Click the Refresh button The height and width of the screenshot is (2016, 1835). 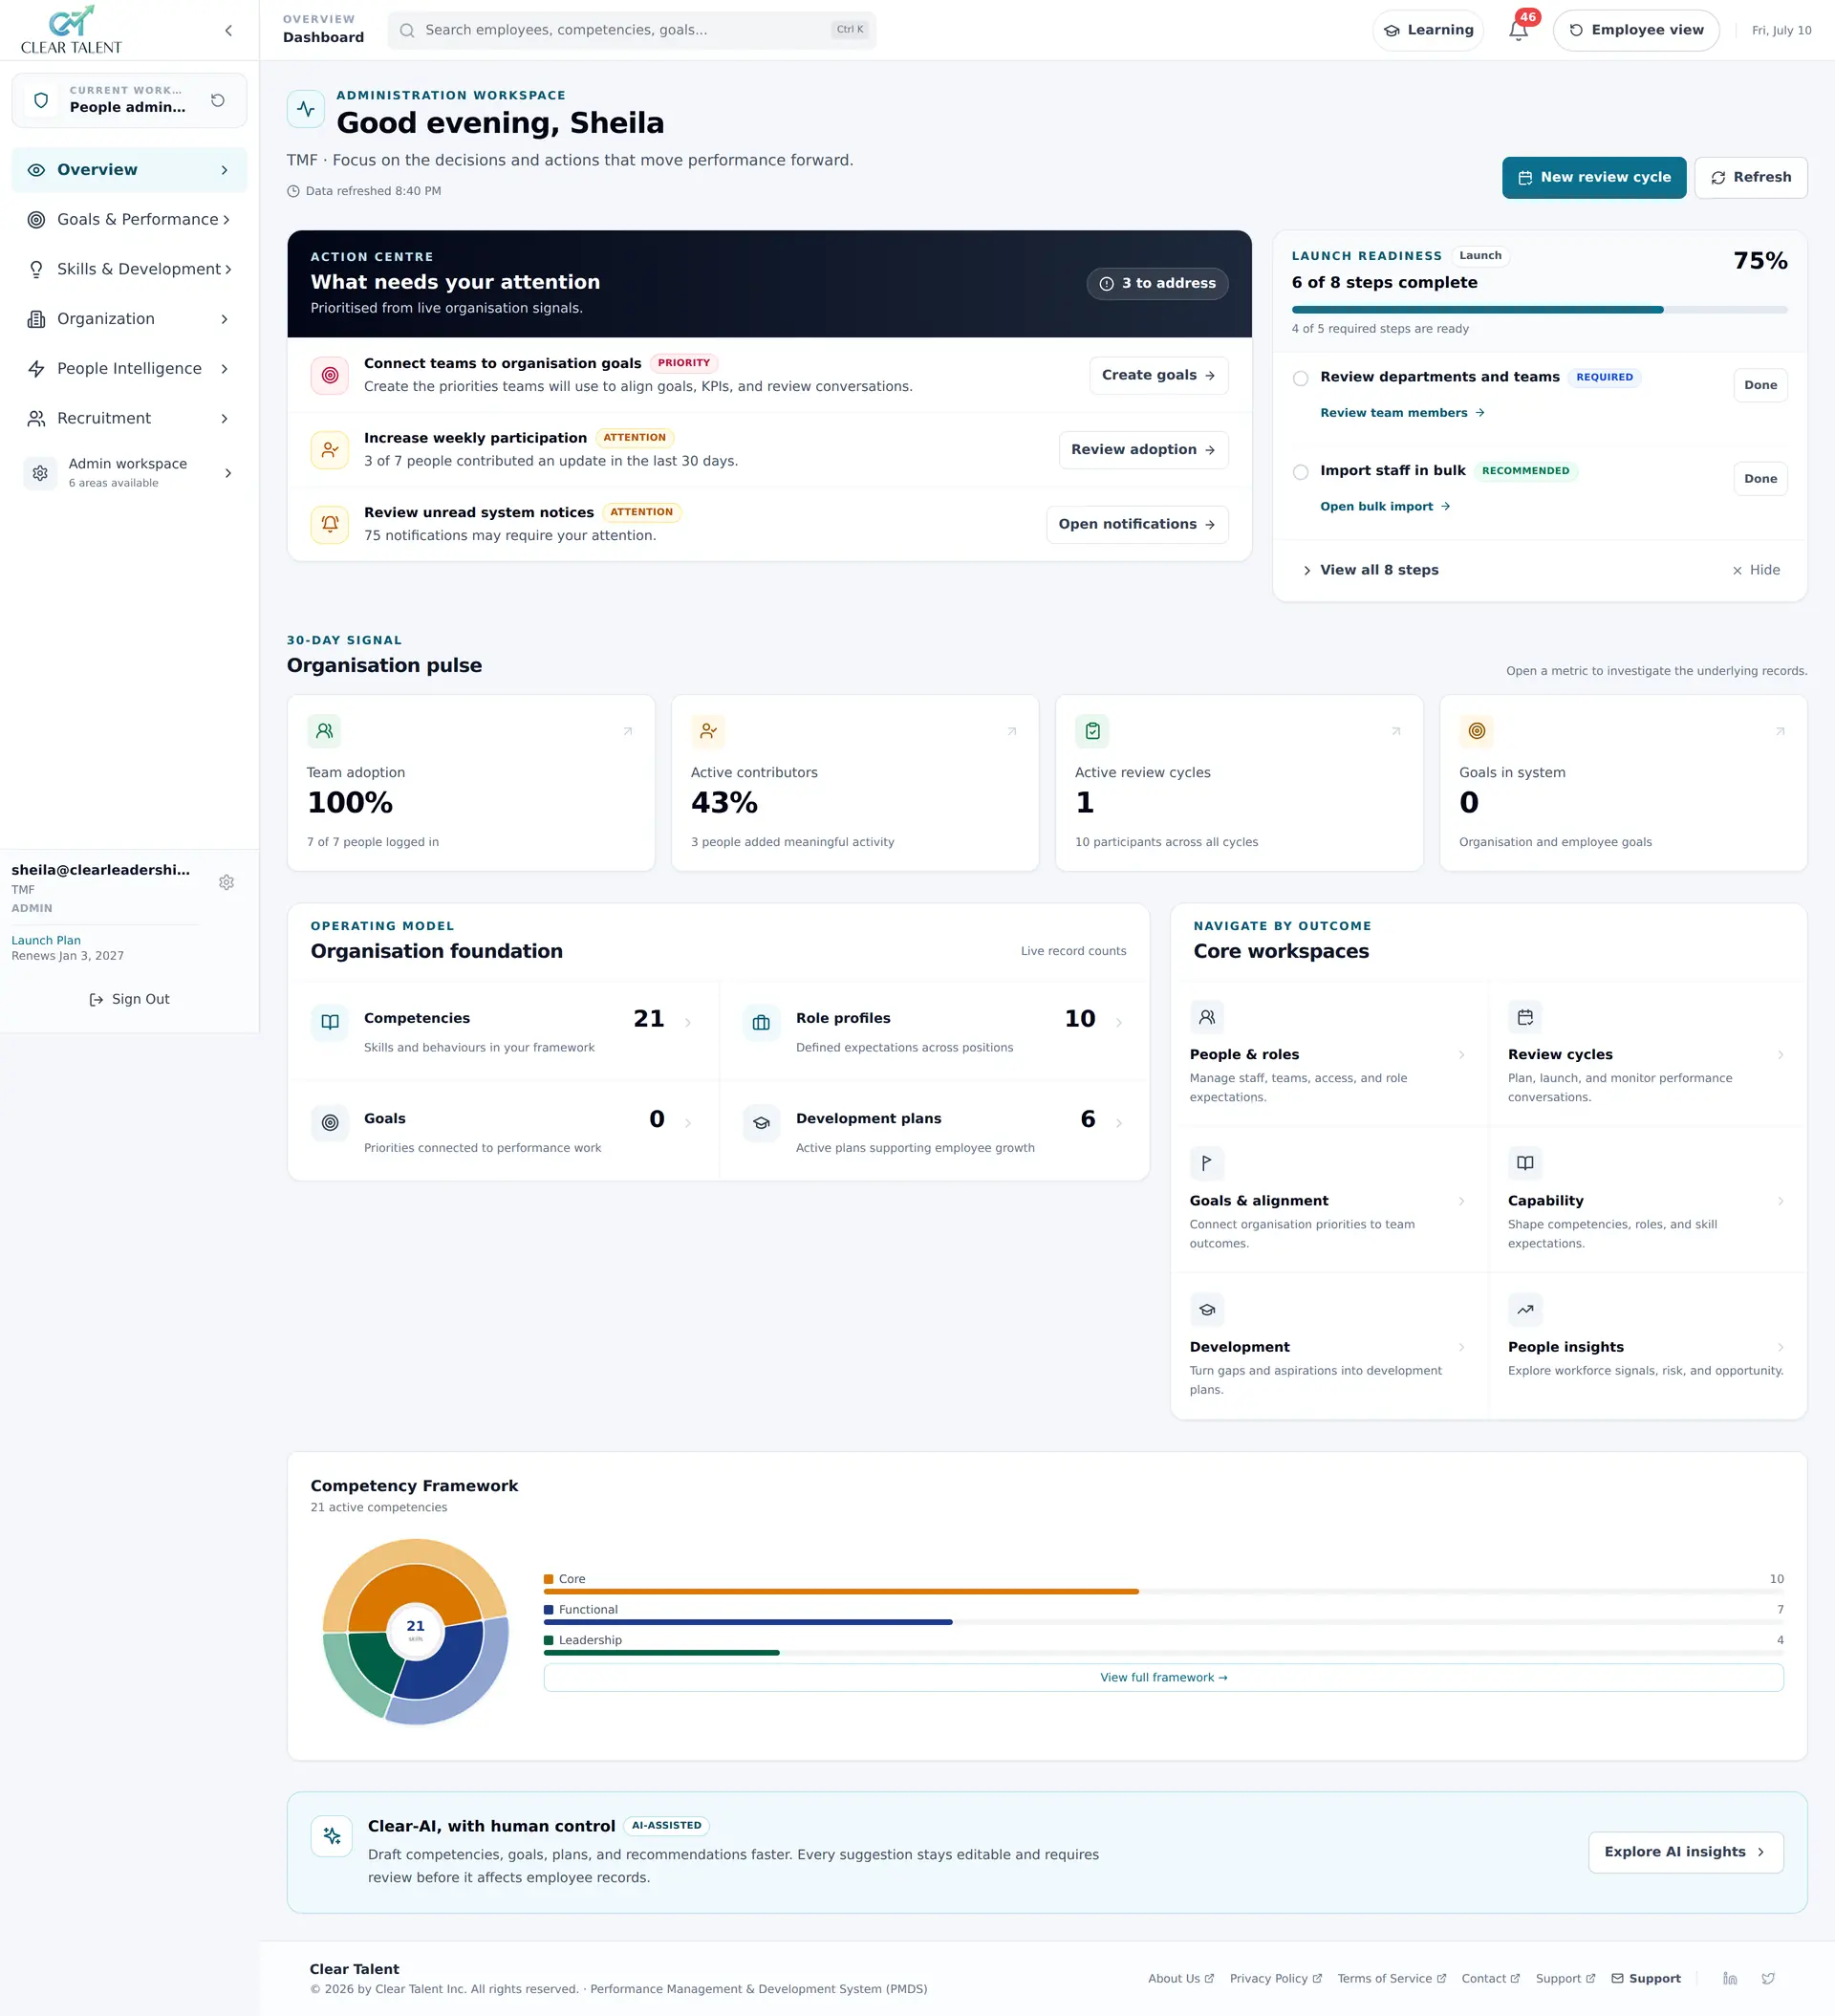1750,178
